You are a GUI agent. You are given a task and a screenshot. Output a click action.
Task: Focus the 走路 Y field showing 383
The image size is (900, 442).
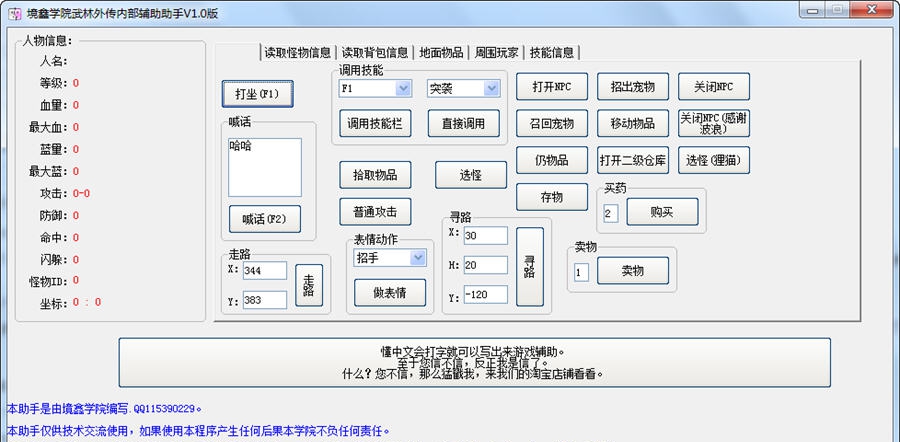[265, 300]
